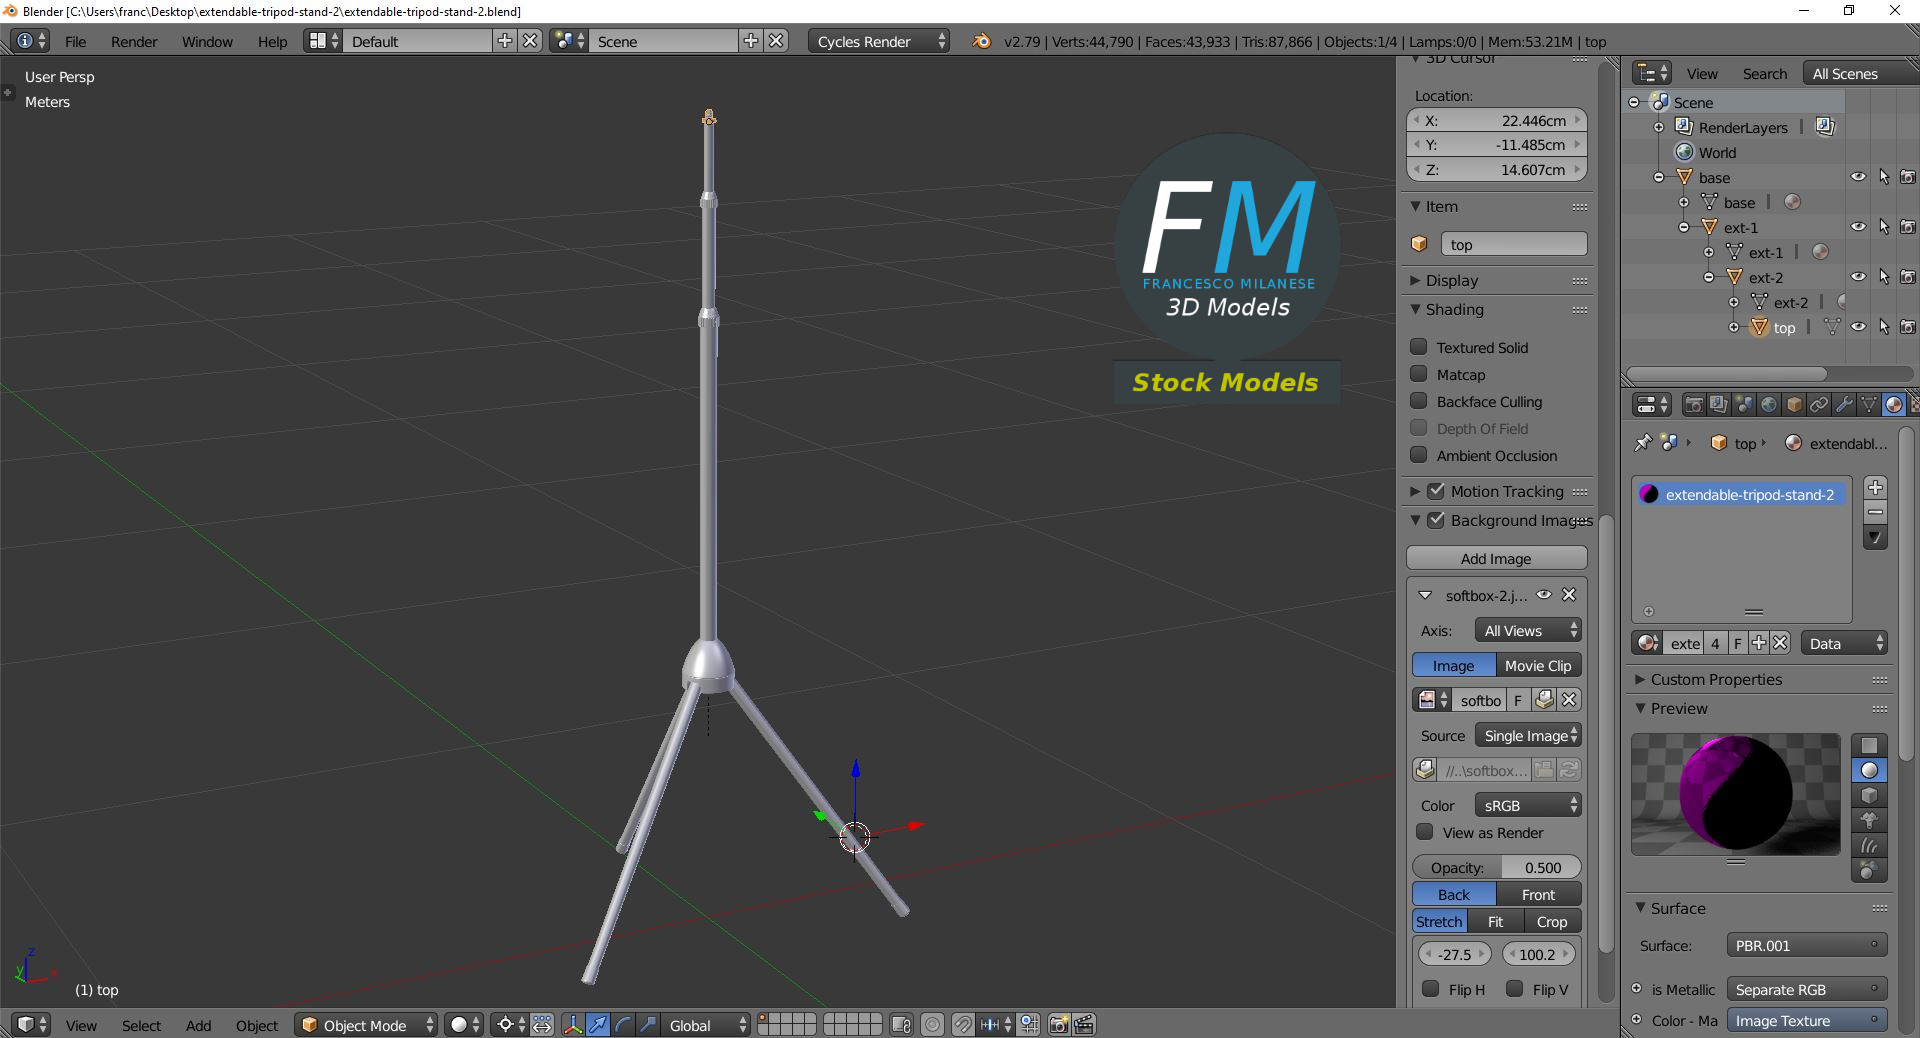
Task: Open the Material properties tab
Action: 1894,405
